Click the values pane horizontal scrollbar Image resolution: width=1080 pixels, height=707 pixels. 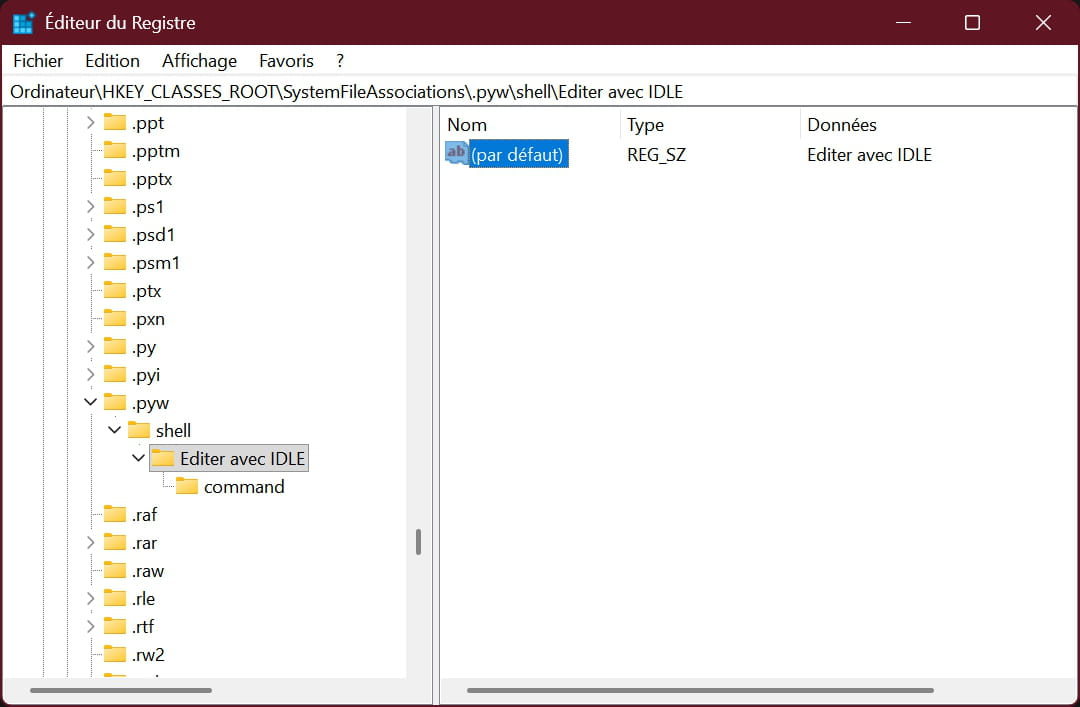coord(700,690)
